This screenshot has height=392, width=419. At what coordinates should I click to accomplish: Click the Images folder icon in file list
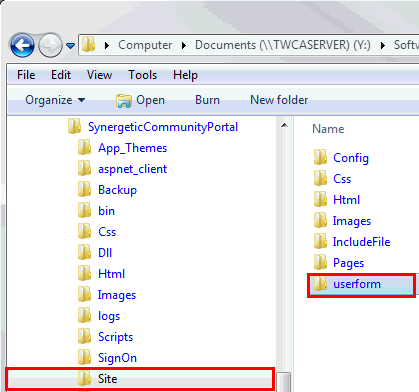click(x=320, y=220)
